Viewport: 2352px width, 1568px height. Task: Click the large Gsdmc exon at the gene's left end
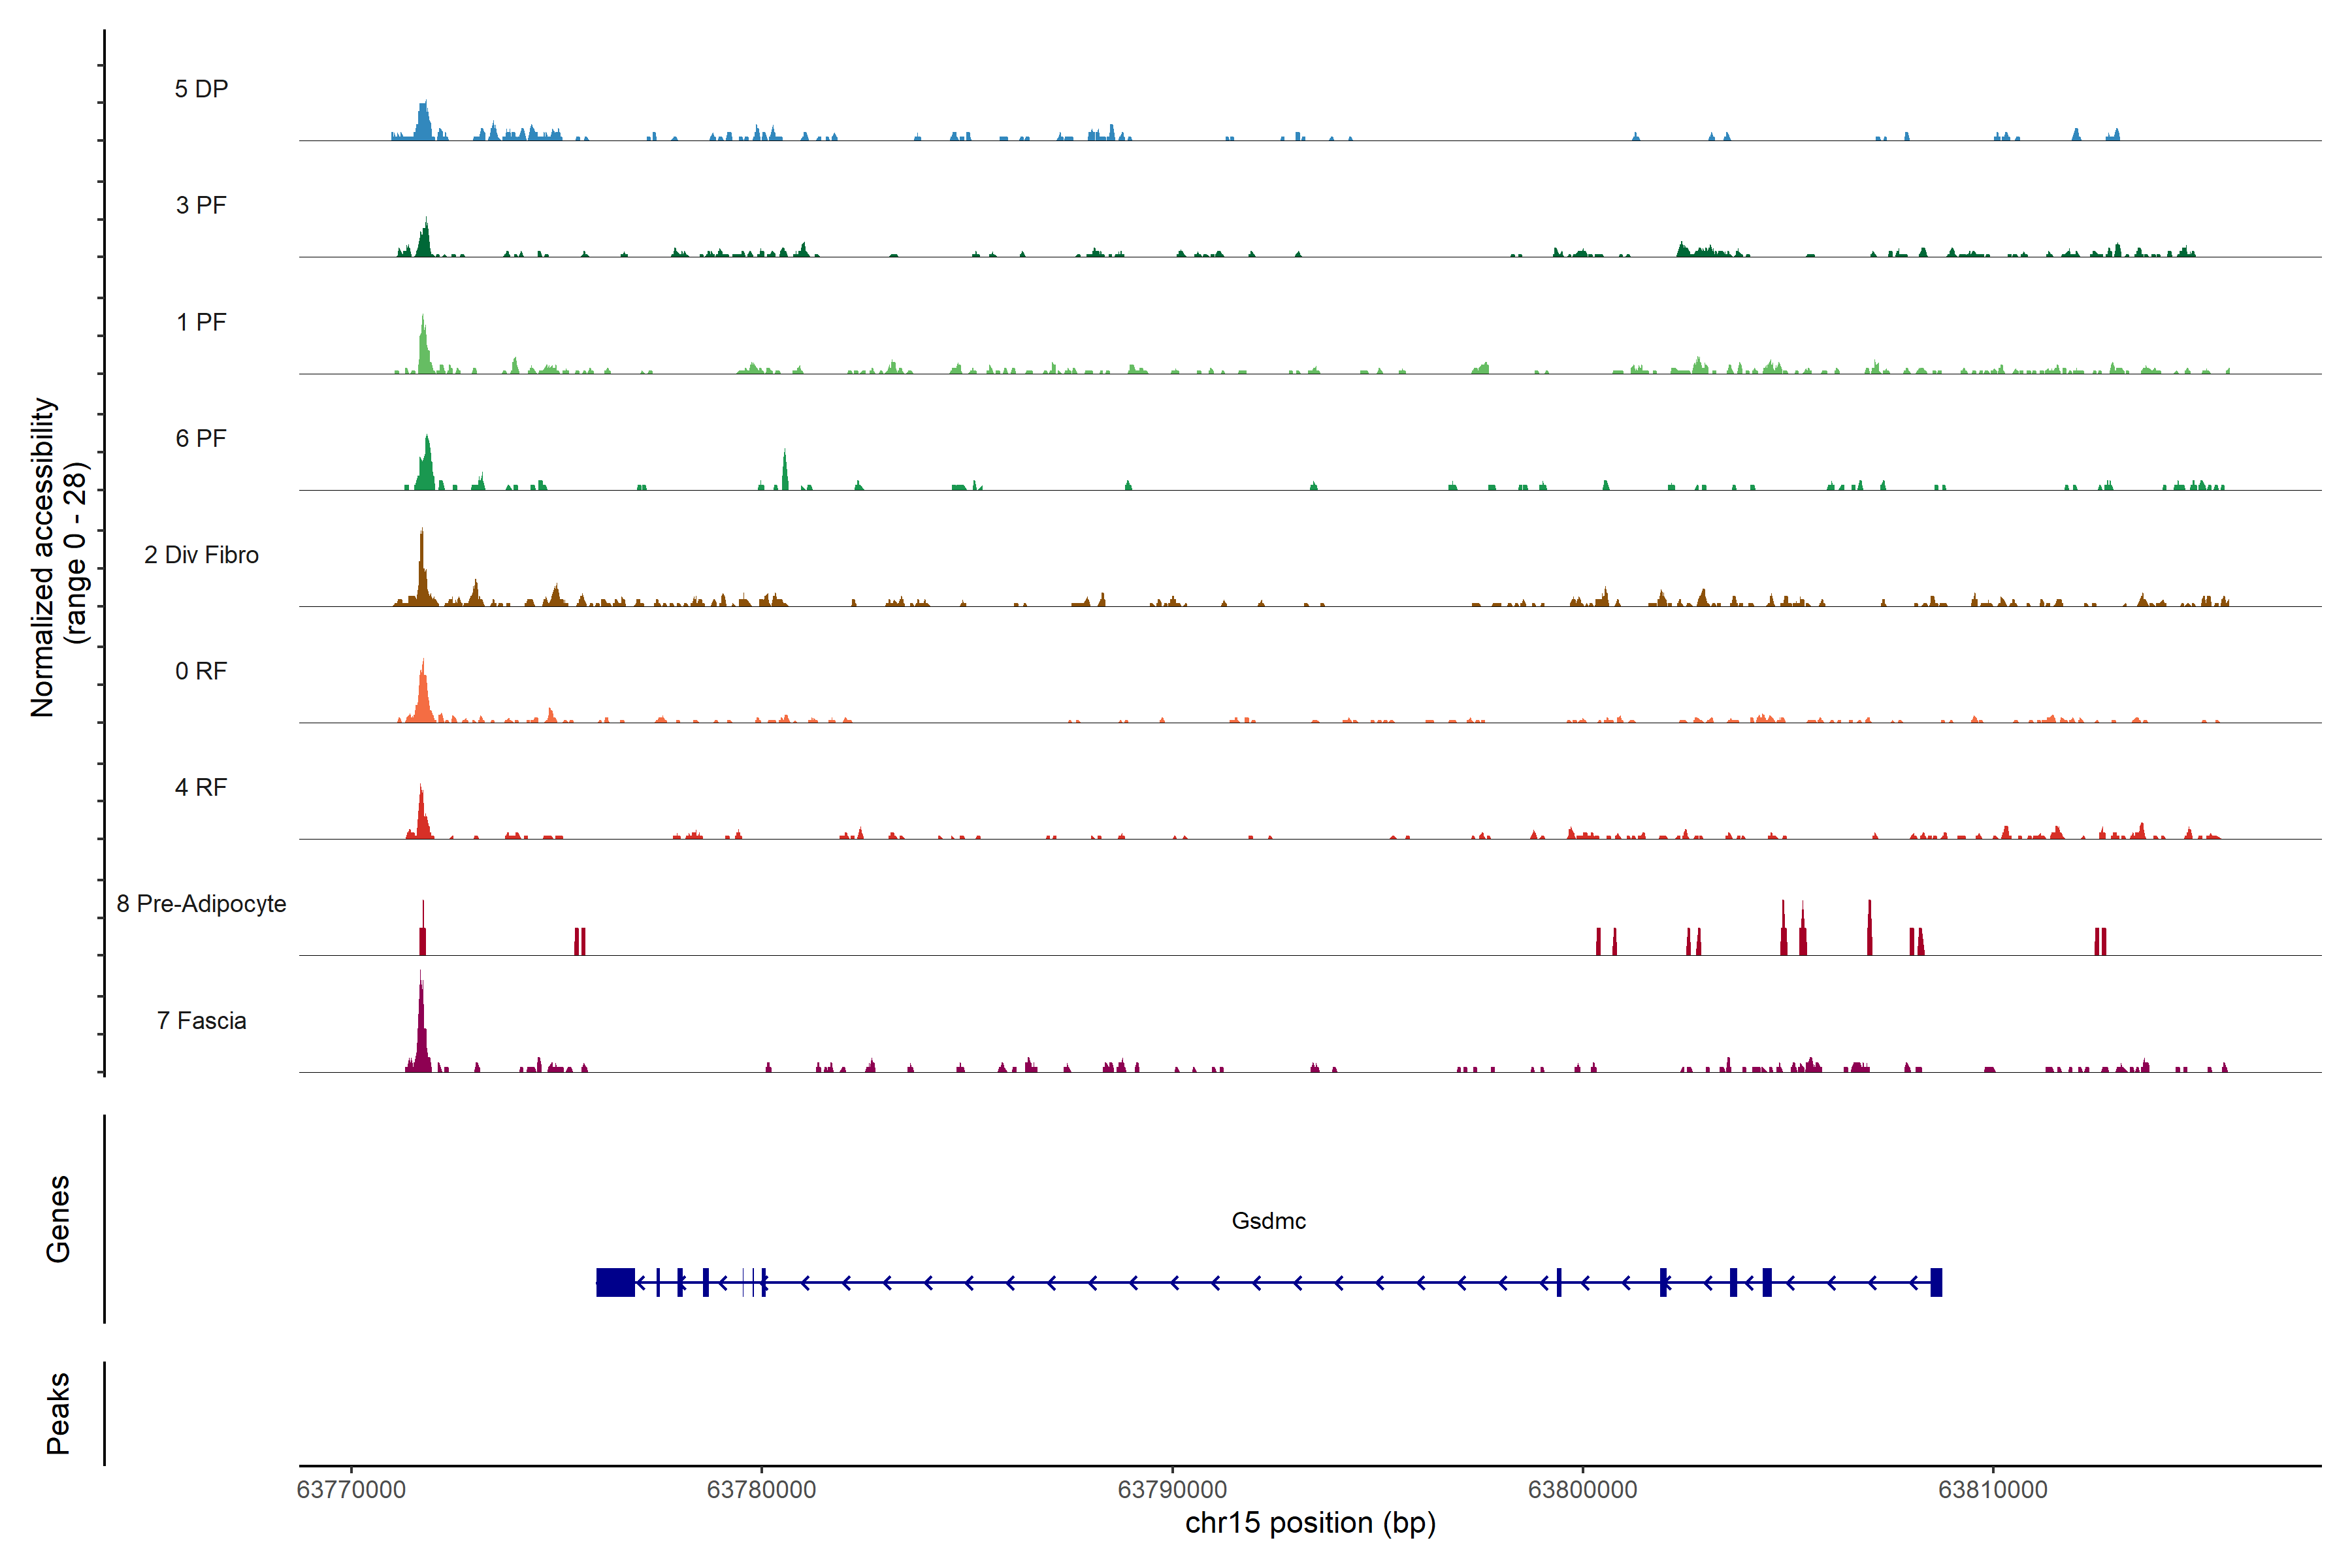click(x=615, y=1282)
